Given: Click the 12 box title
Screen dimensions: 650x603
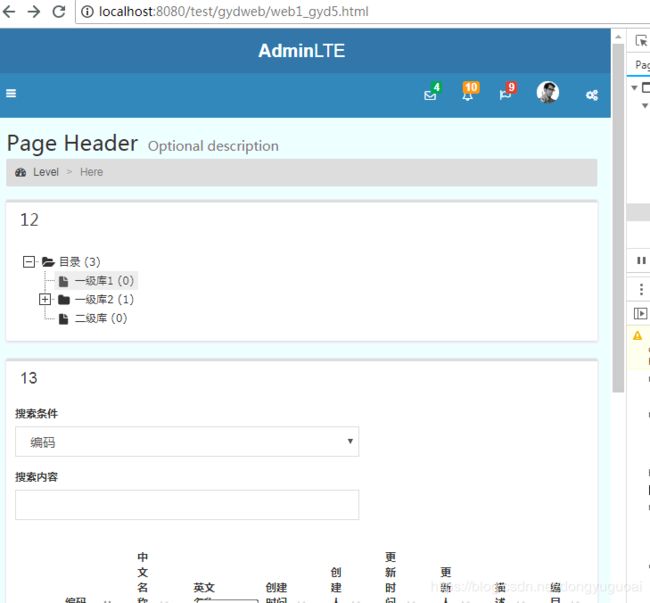Looking at the screenshot, I should (x=29, y=220).
